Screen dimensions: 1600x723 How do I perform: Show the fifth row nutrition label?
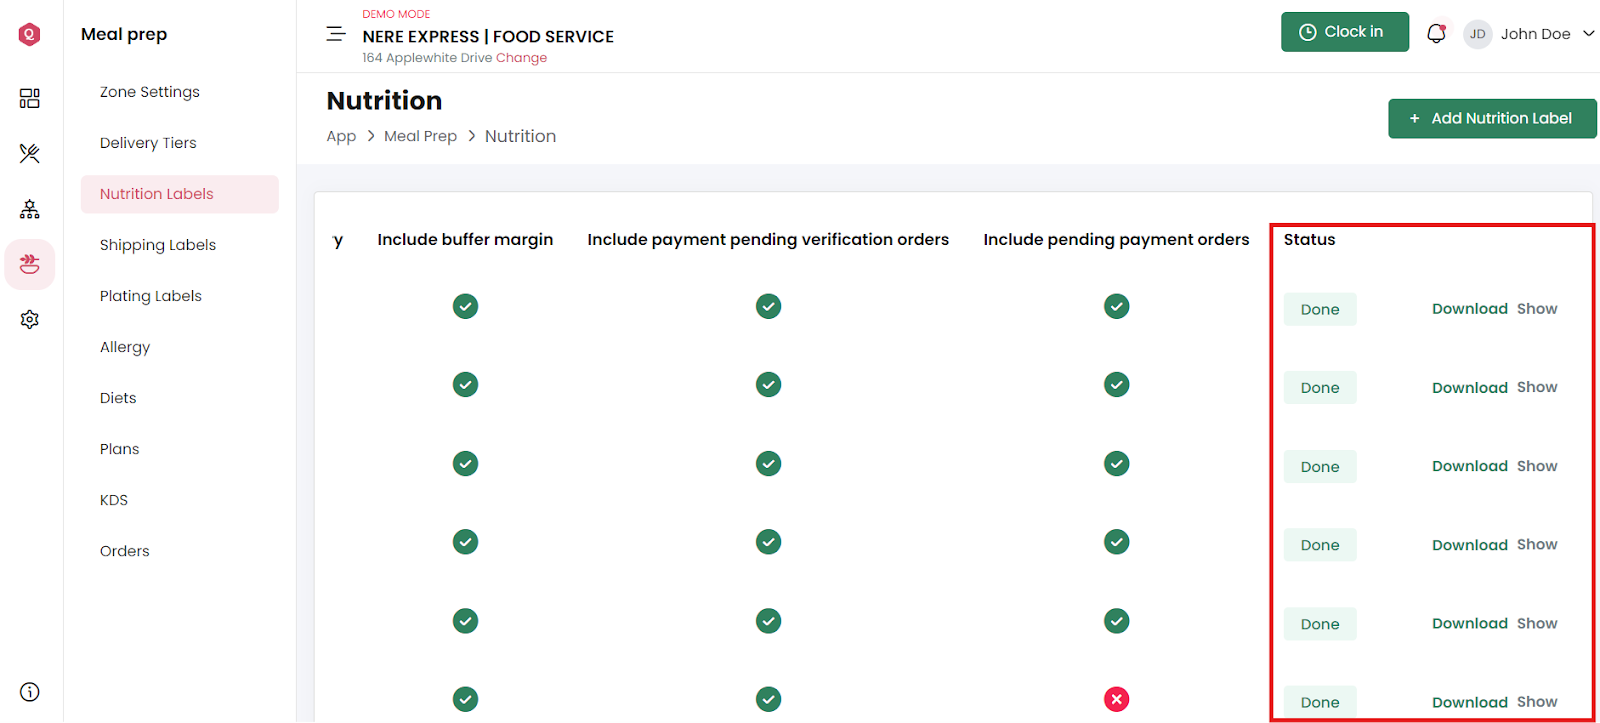click(1537, 623)
